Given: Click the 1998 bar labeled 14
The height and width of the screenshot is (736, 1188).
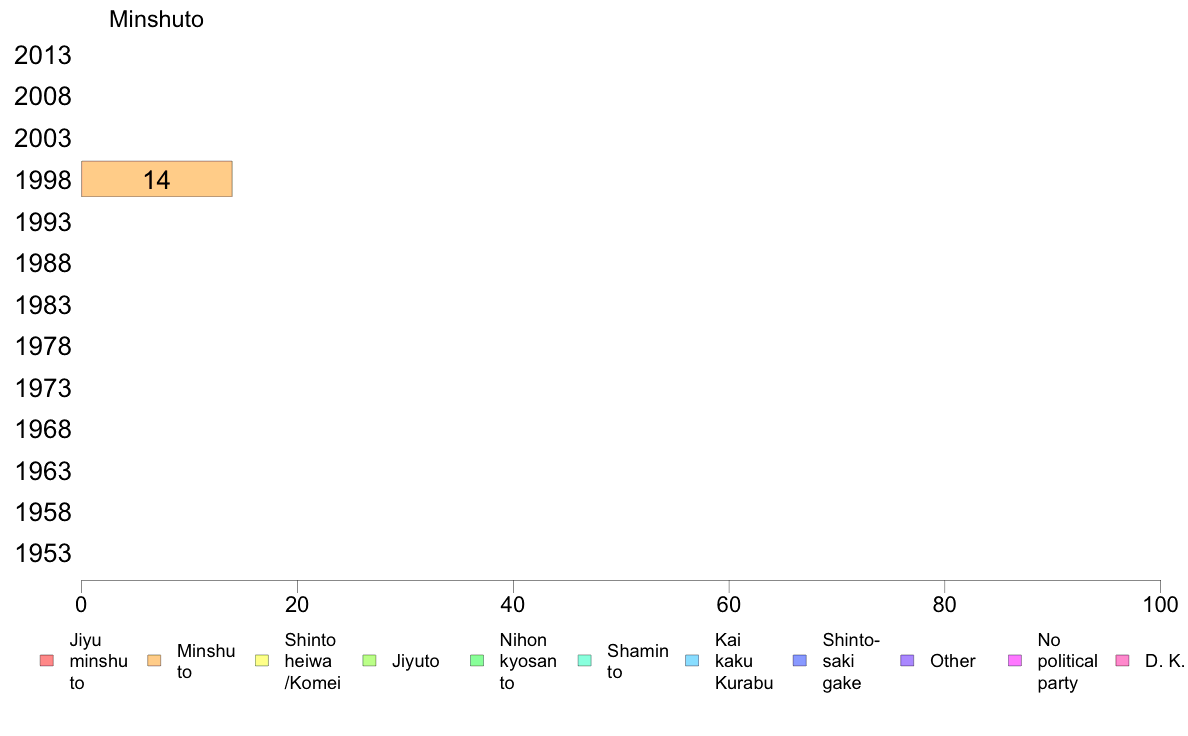Looking at the screenshot, I should coord(157,179).
